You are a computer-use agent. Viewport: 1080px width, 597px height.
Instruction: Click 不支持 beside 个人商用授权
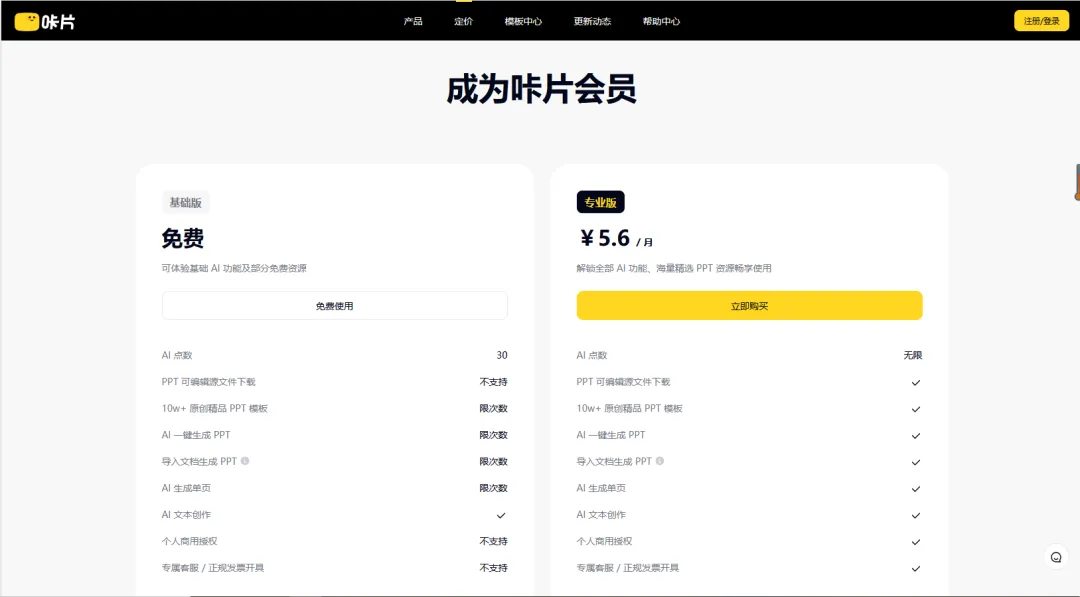point(494,541)
